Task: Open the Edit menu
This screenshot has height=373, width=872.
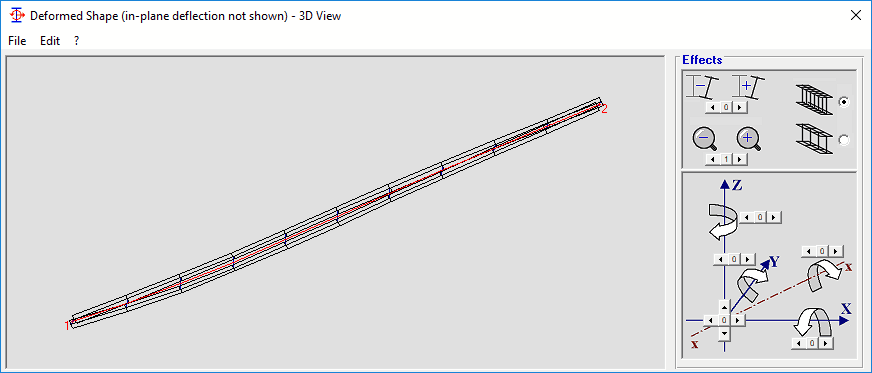Action: [50, 41]
